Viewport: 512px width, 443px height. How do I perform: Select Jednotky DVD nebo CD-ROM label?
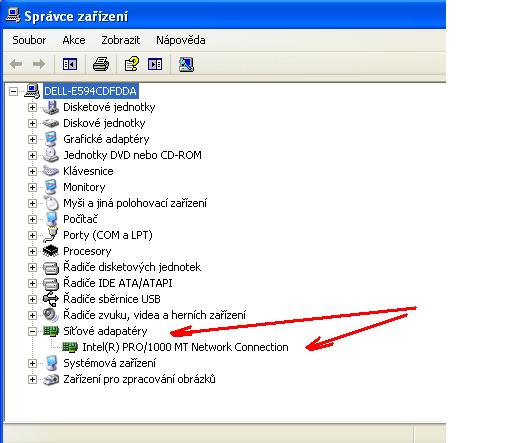point(132,155)
